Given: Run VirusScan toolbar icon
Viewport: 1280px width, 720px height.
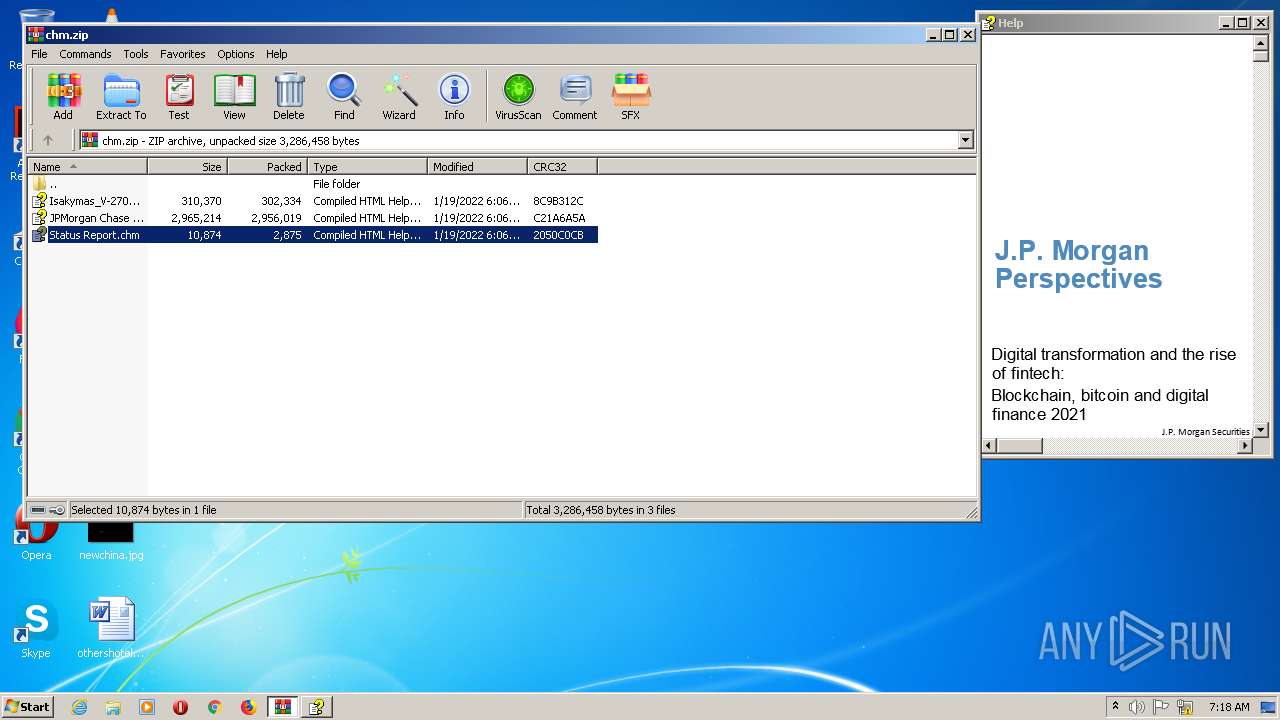Looking at the screenshot, I should tap(518, 97).
